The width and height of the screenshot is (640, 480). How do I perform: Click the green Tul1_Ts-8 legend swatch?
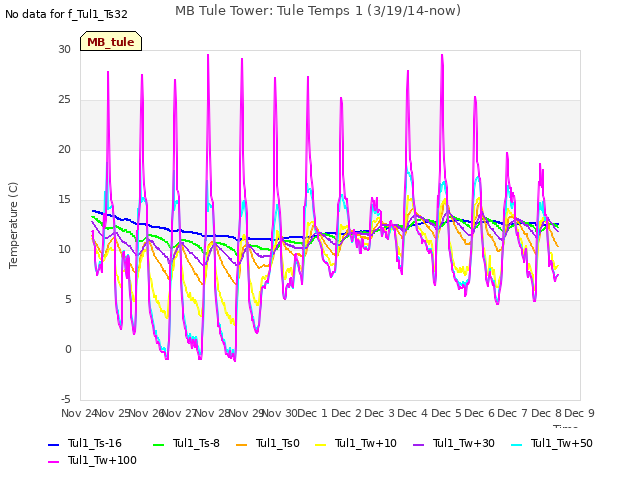coord(158,444)
